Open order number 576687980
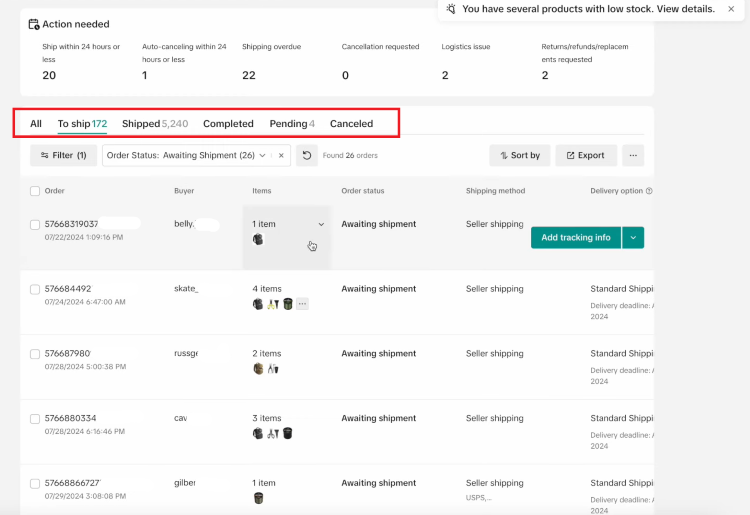This screenshot has height=515, width=750. (x=67, y=353)
